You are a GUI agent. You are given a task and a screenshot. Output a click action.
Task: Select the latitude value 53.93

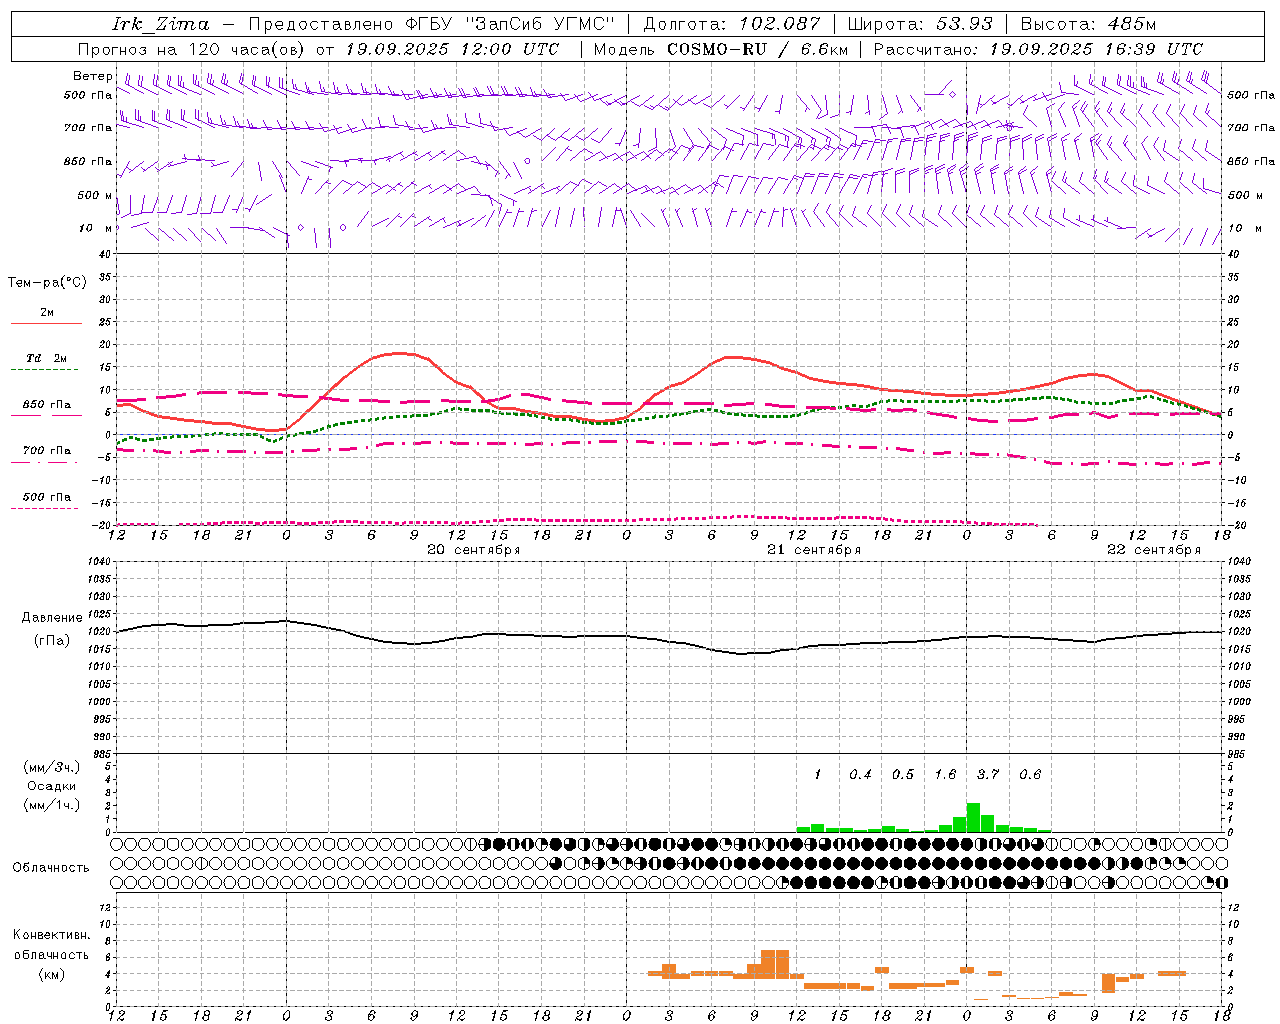[x=964, y=24]
